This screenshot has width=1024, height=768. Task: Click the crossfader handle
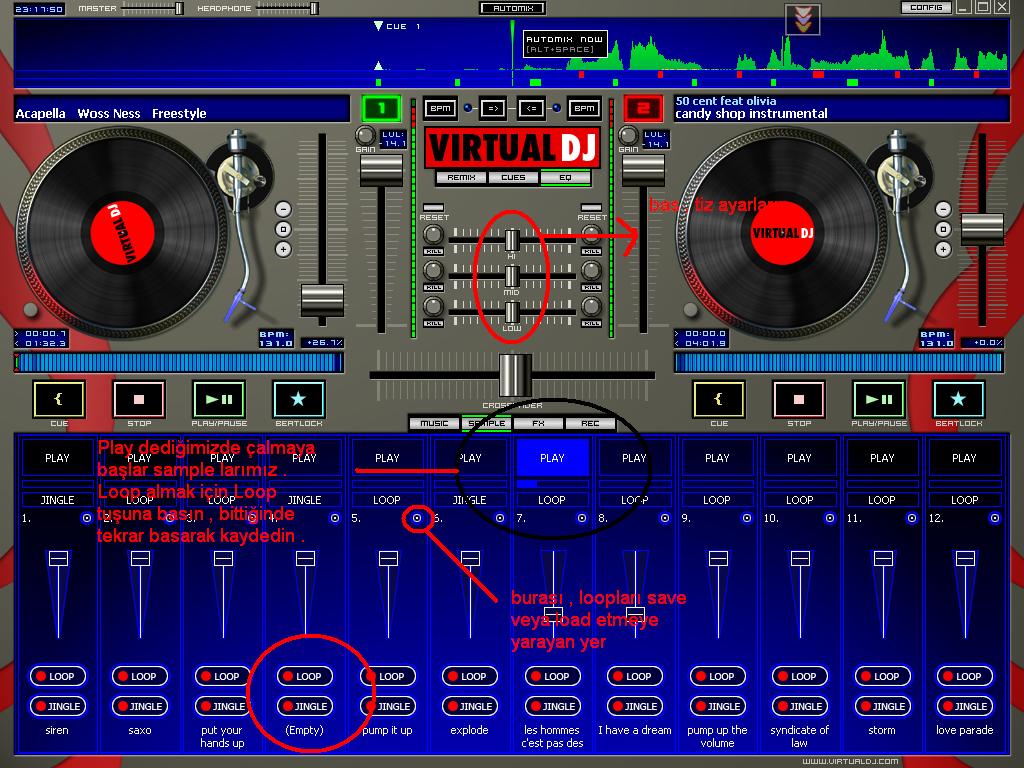[x=515, y=375]
